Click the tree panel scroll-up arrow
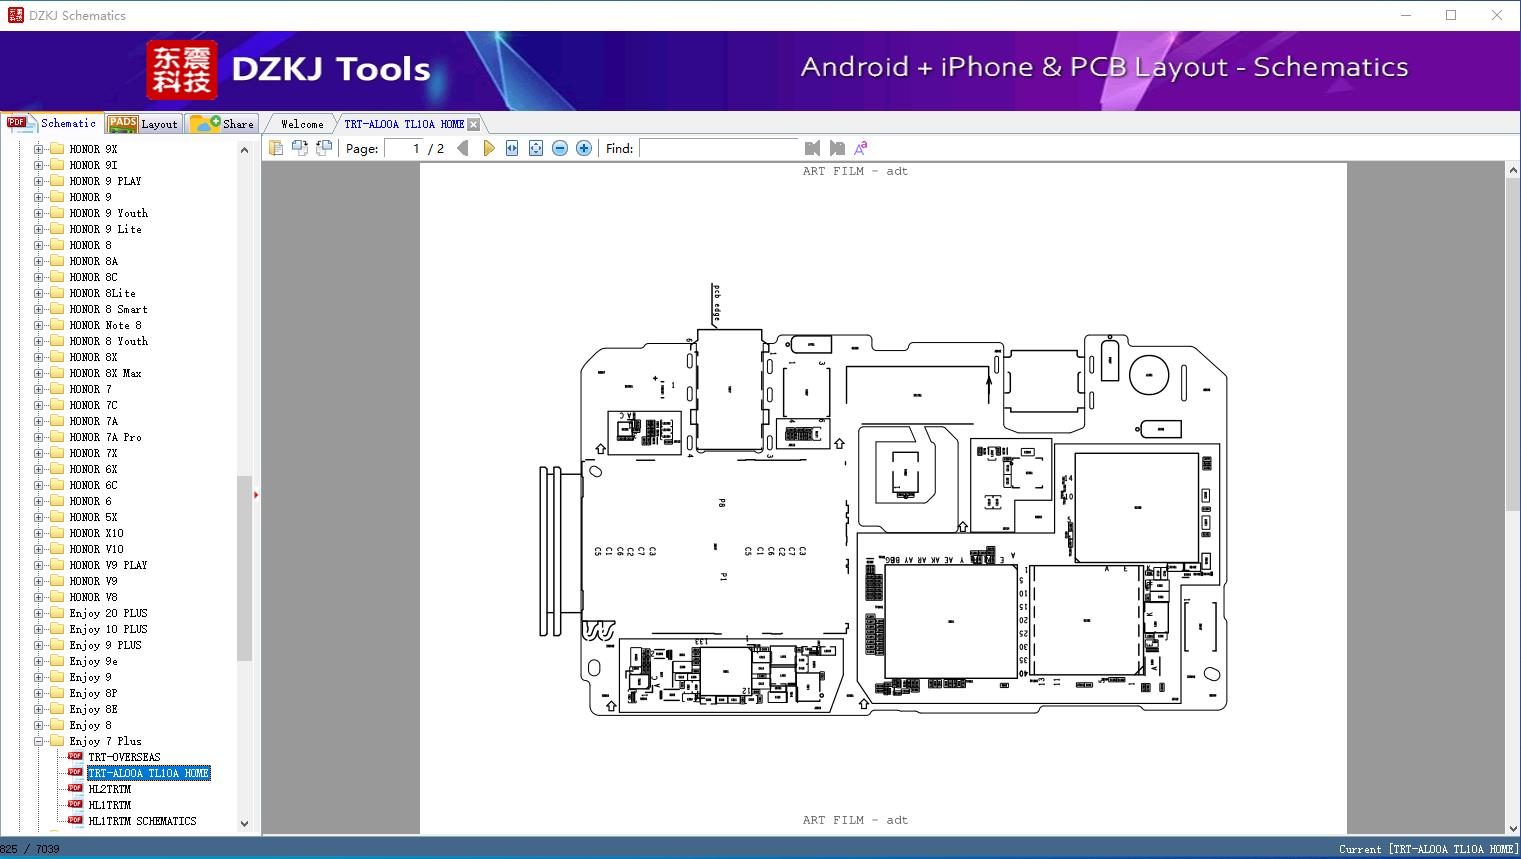The height and width of the screenshot is (859, 1521). 244,150
